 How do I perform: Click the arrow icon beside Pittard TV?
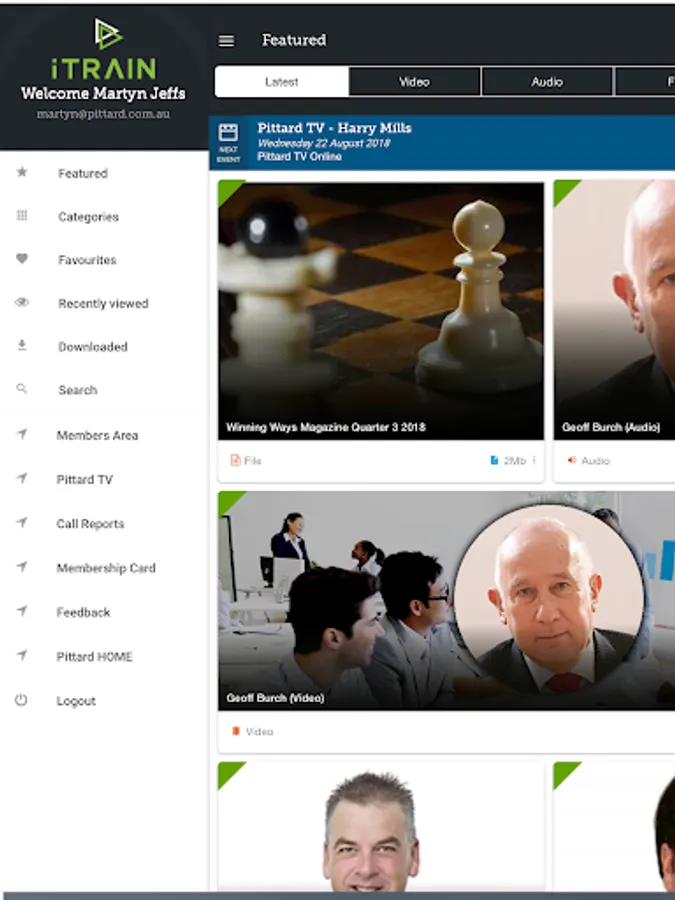pos(22,478)
